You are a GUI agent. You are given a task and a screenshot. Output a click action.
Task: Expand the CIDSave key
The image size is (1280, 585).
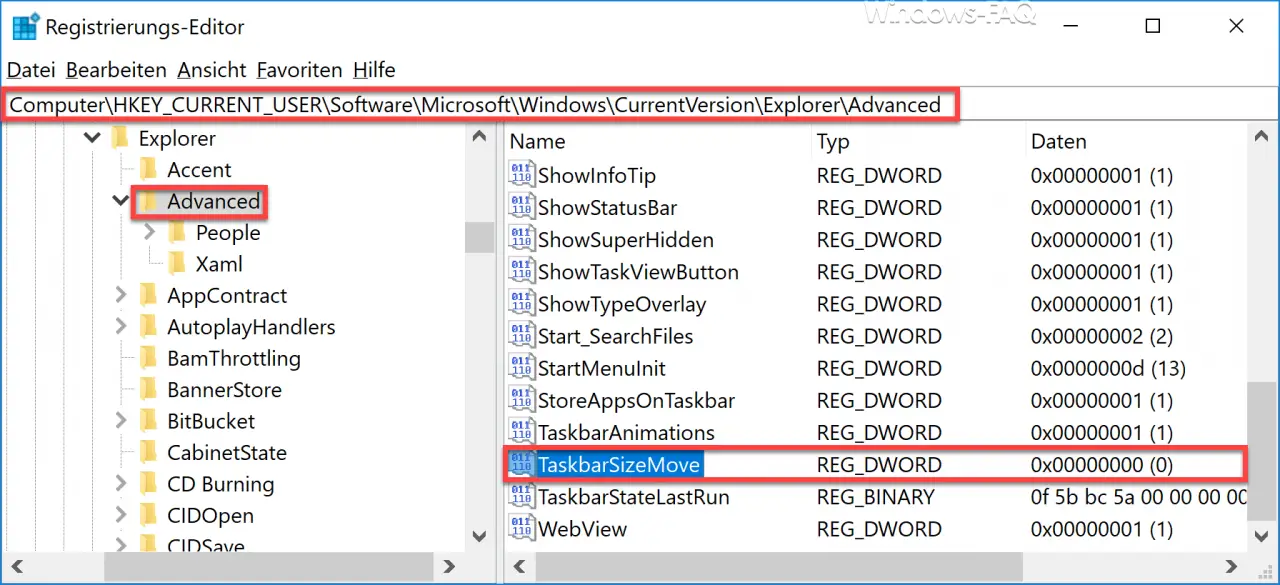pos(122,546)
